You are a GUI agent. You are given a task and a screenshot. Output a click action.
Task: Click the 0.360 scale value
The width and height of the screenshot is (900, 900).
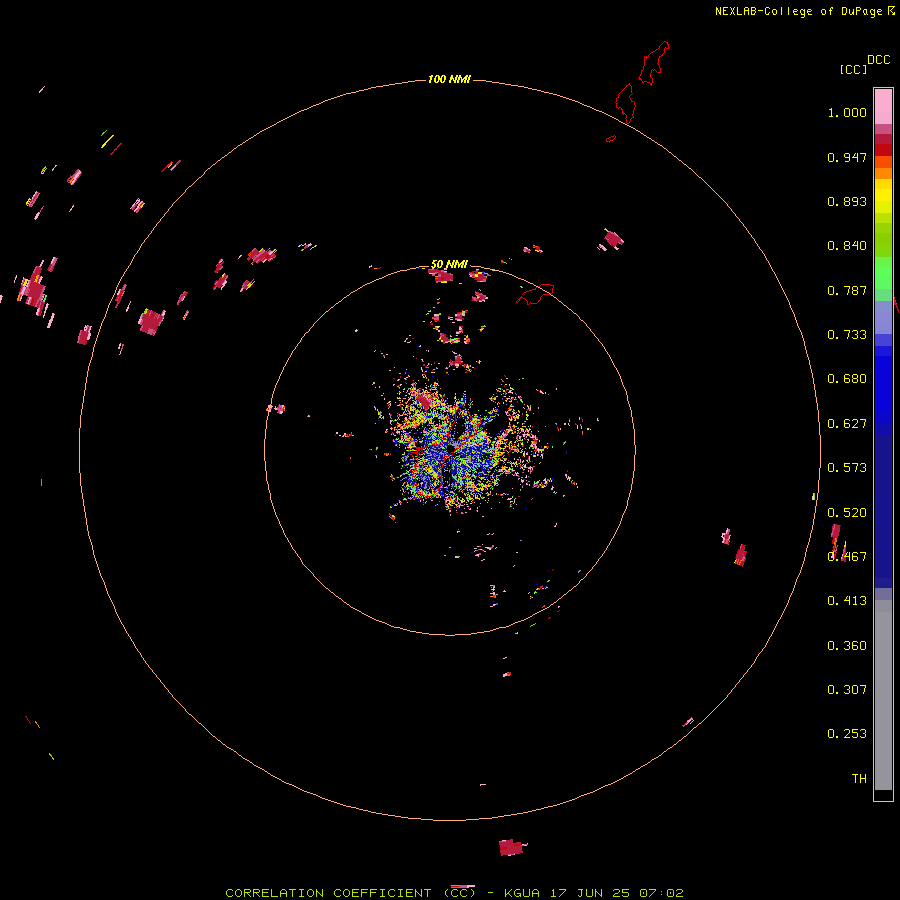coord(847,646)
